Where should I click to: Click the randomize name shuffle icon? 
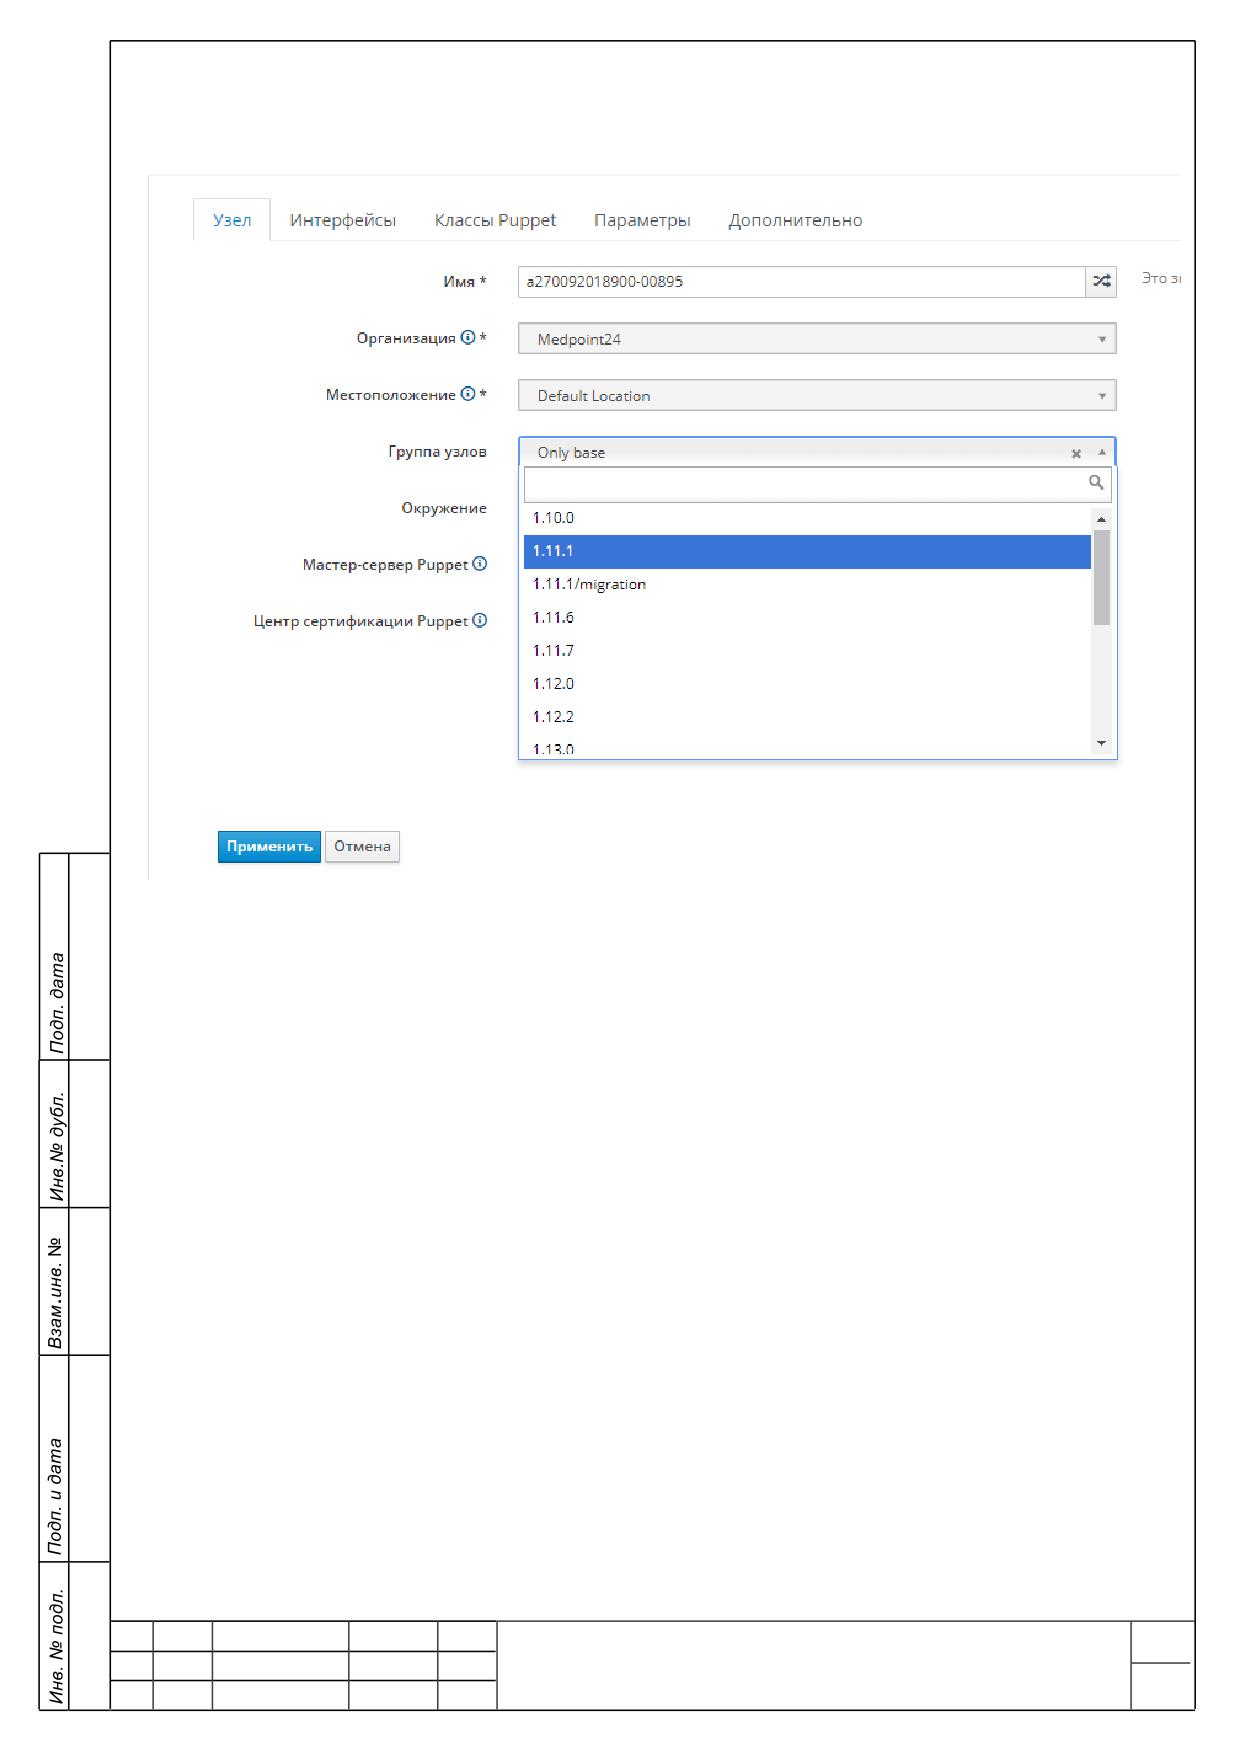point(1101,282)
